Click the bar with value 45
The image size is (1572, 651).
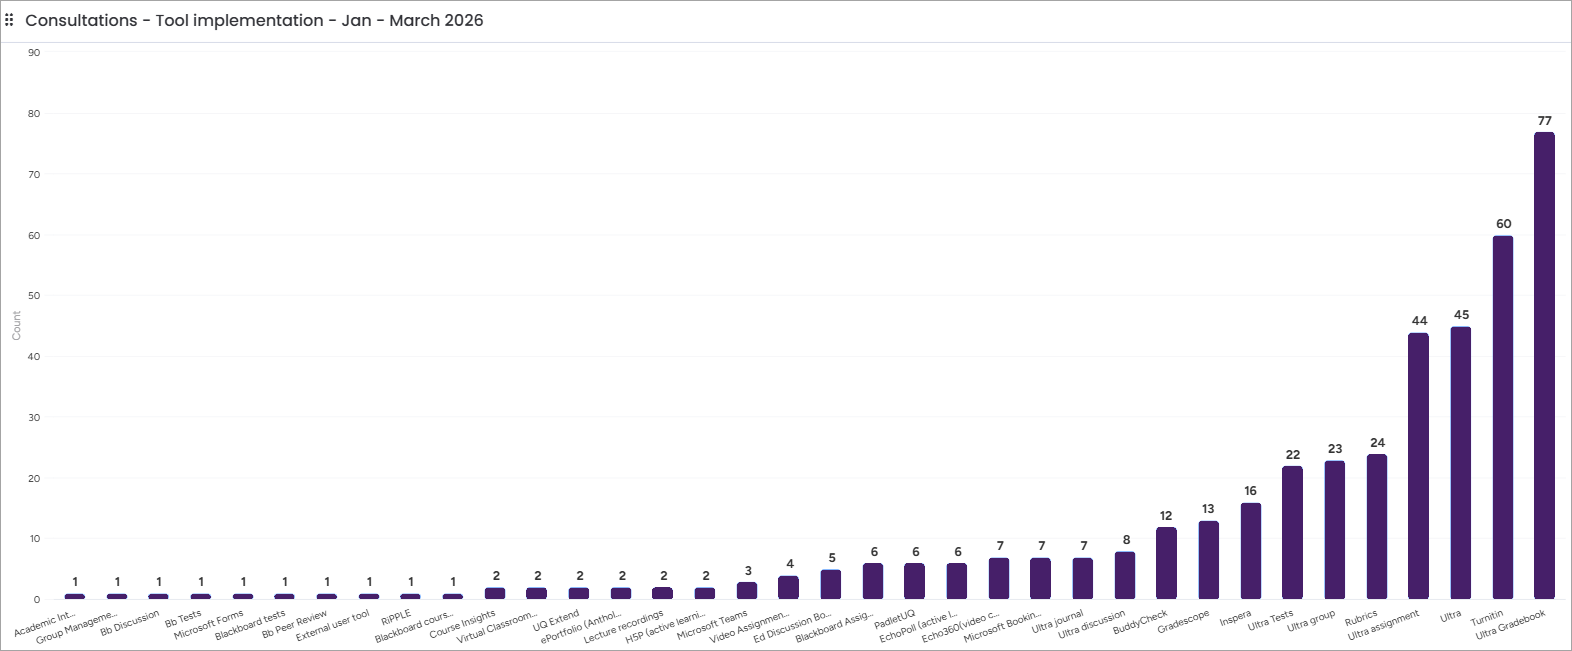pos(1460,463)
